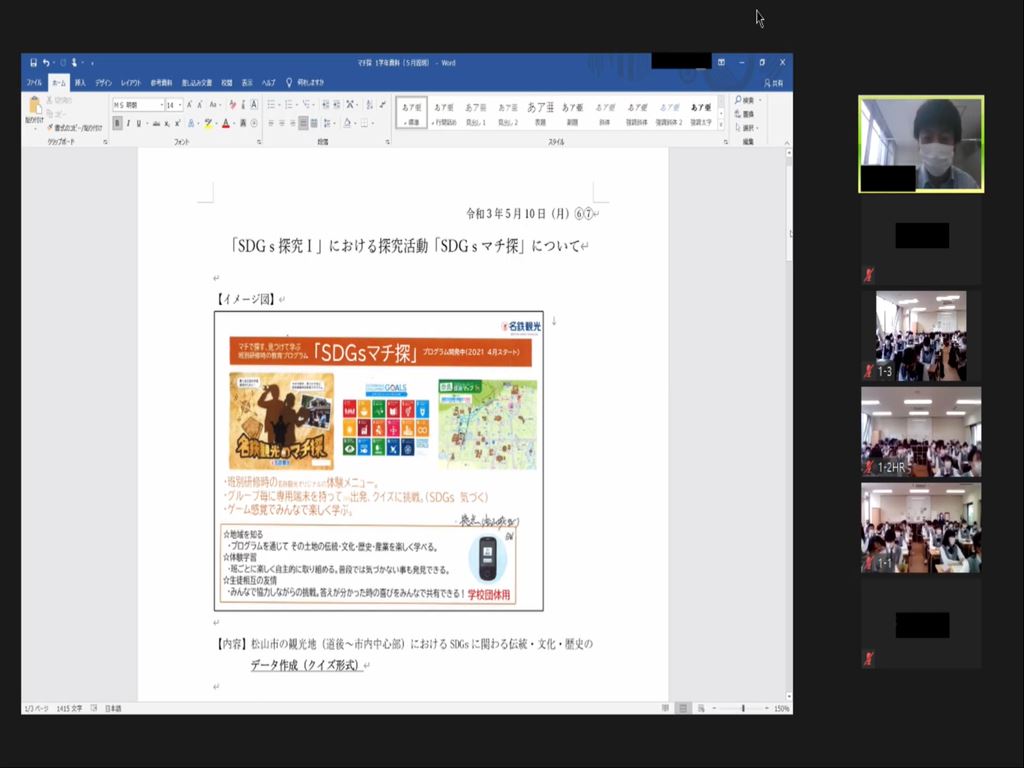The width and height of the screenshot is (1024, 768).
Task: Select the 1-3 classroom video thumbnail
Action: pyautogui.click(x=921, y=336)
